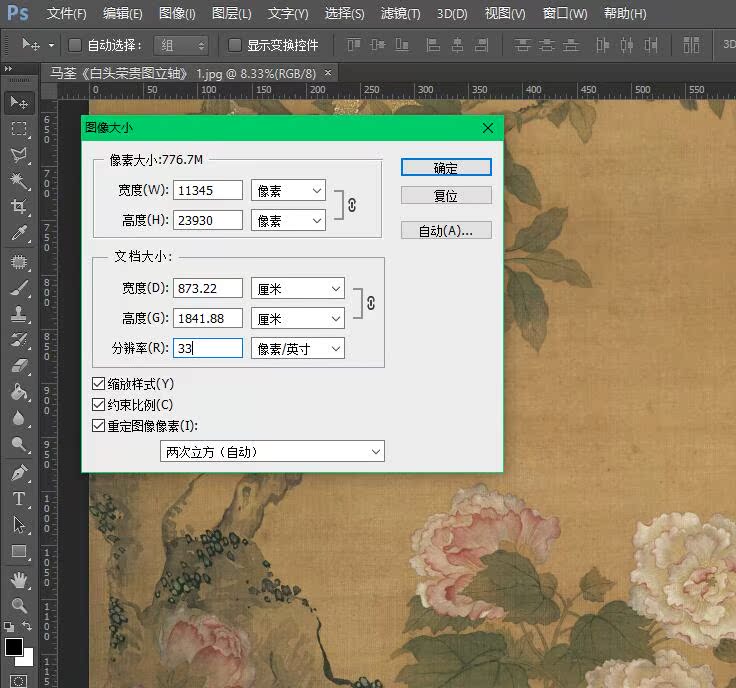
Task: Select the Horizontal Type tool
Action: point(19,498)
